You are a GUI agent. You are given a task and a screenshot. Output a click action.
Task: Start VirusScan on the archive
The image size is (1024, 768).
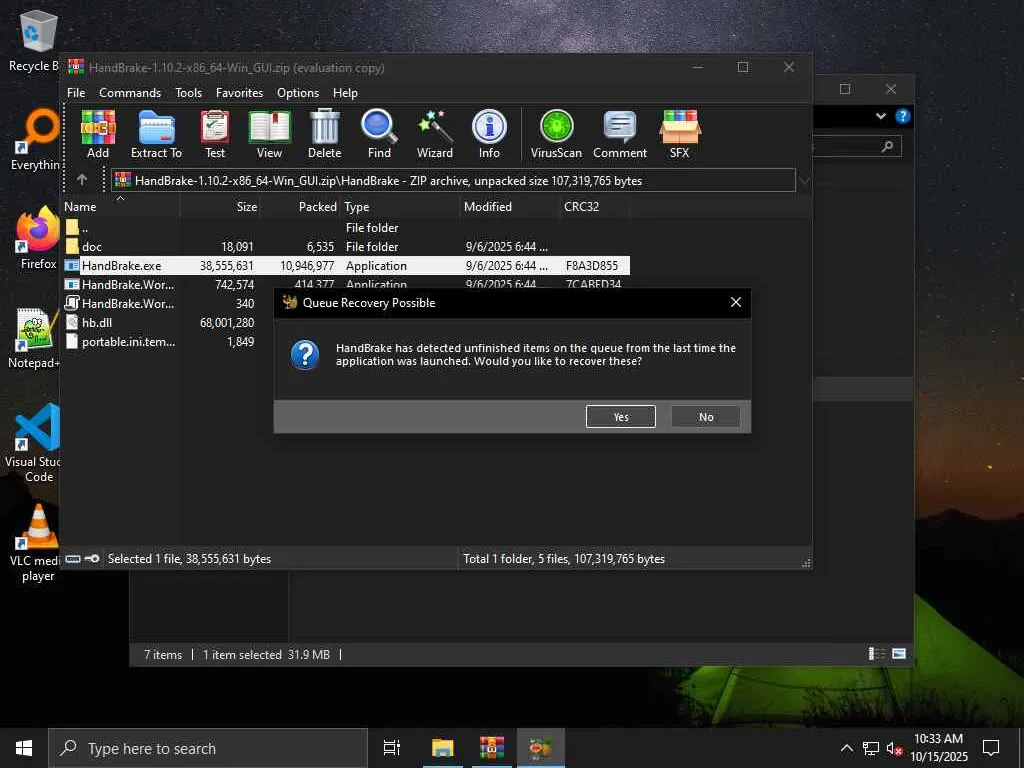tap(556, 135)
